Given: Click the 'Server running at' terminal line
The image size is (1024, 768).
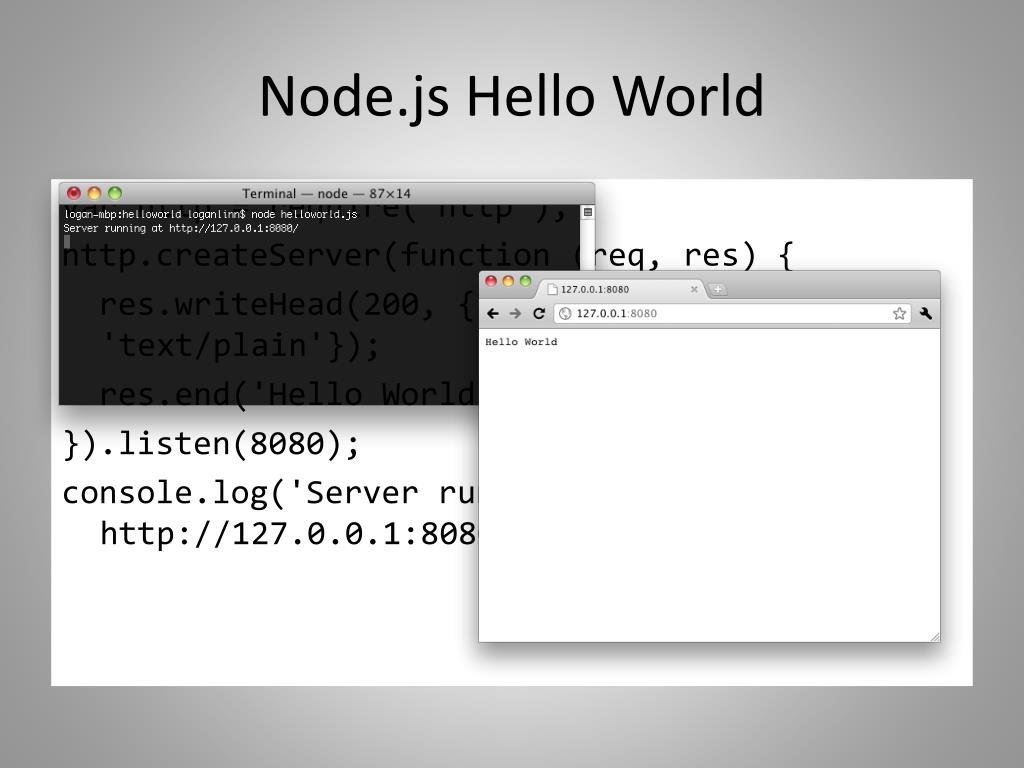Looking at the screenshot, I should 181,228.
